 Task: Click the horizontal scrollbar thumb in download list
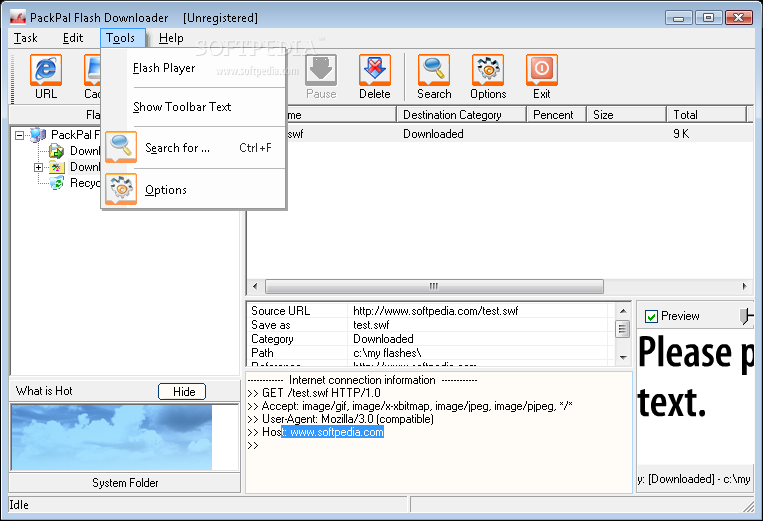[434, 286]
